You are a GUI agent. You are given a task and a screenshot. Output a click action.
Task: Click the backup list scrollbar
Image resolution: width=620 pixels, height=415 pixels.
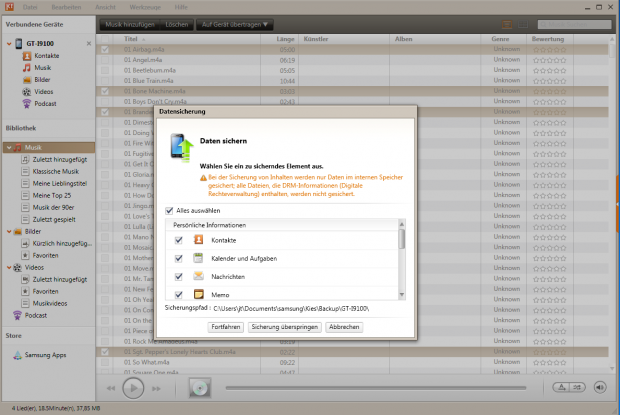pyautogui.click(x=402, y=240)
